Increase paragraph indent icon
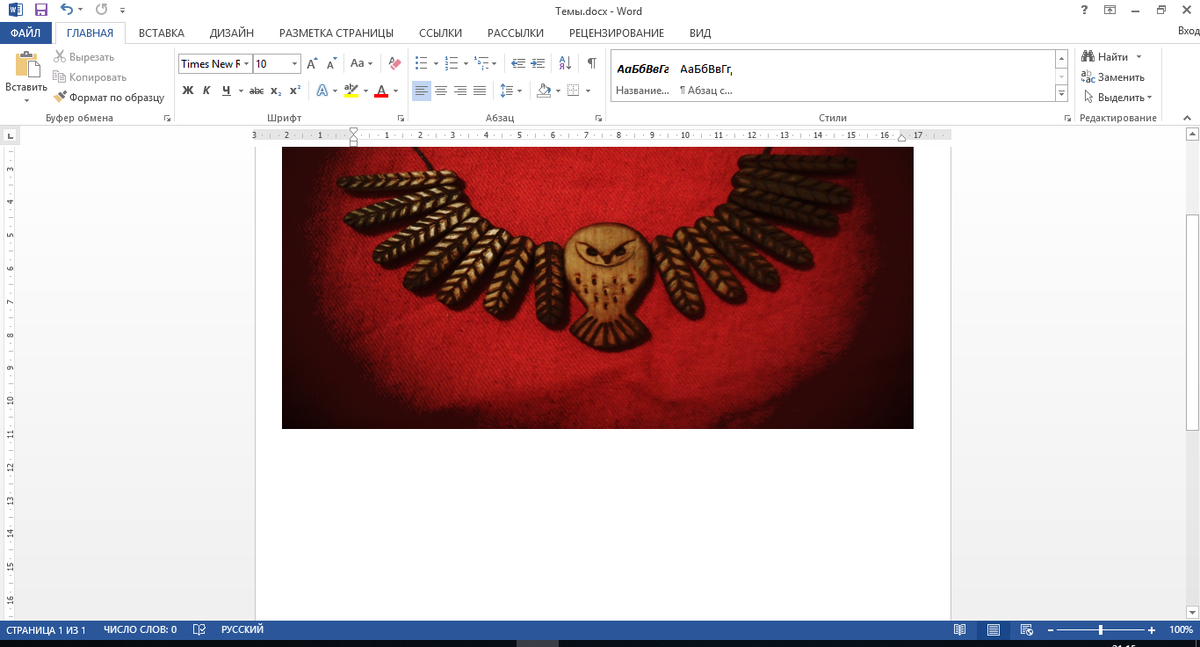This screenshot has height=647, width=1200. (x=538, y=63)
